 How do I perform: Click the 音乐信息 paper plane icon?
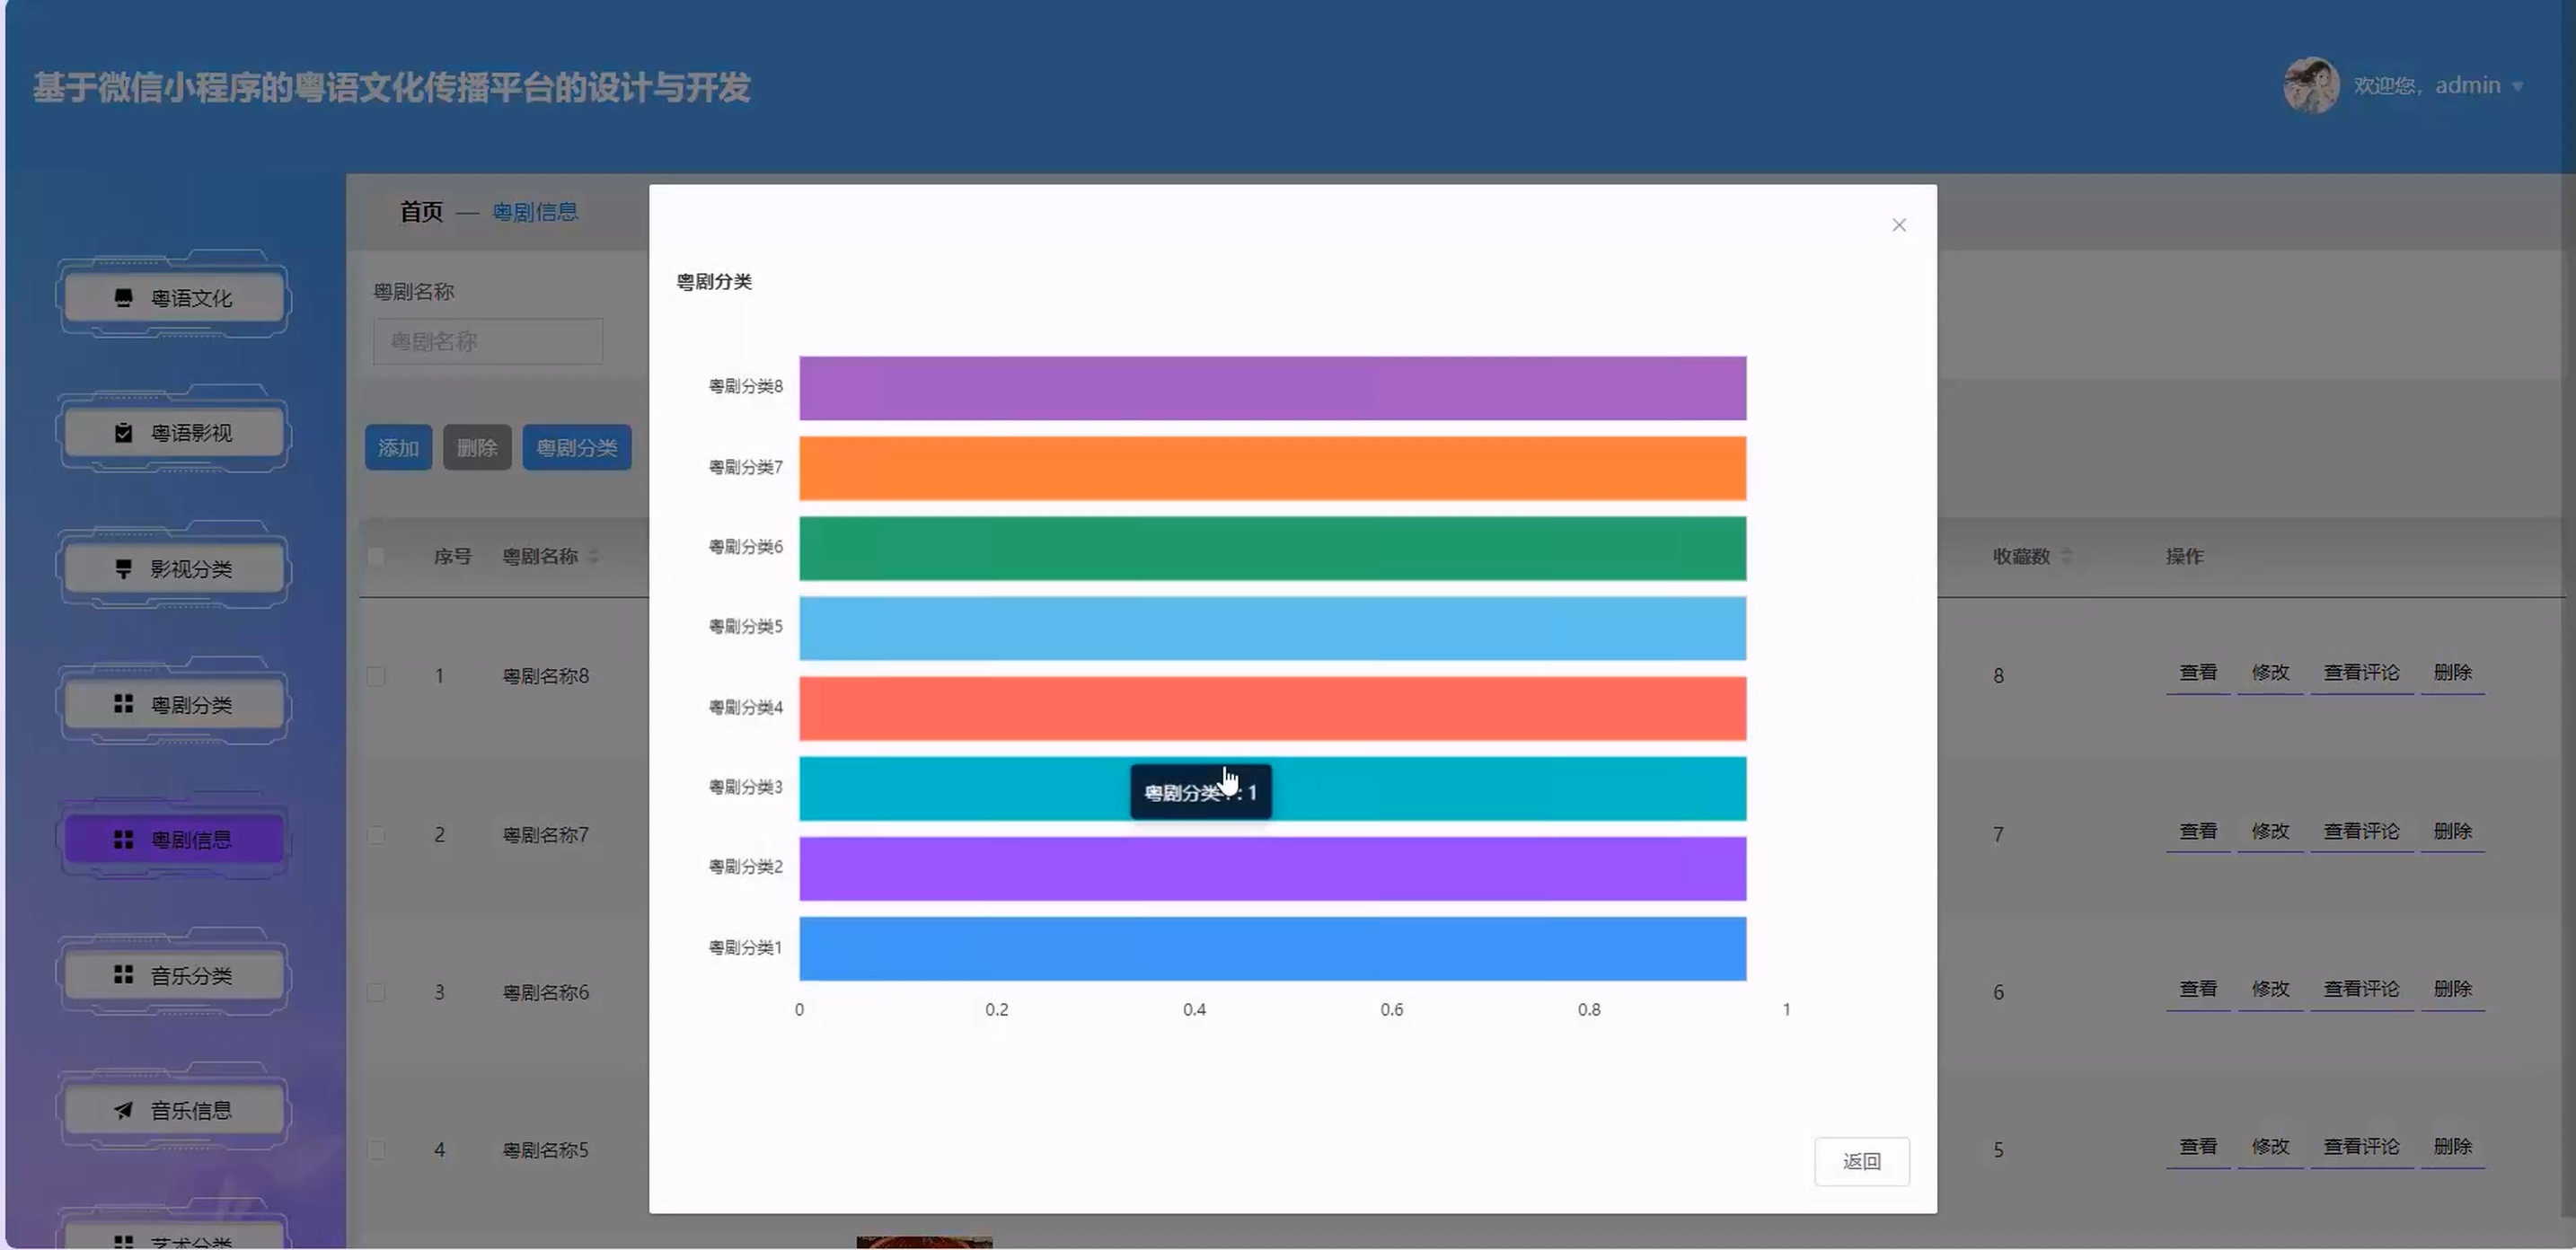[x=123, y=1110]
